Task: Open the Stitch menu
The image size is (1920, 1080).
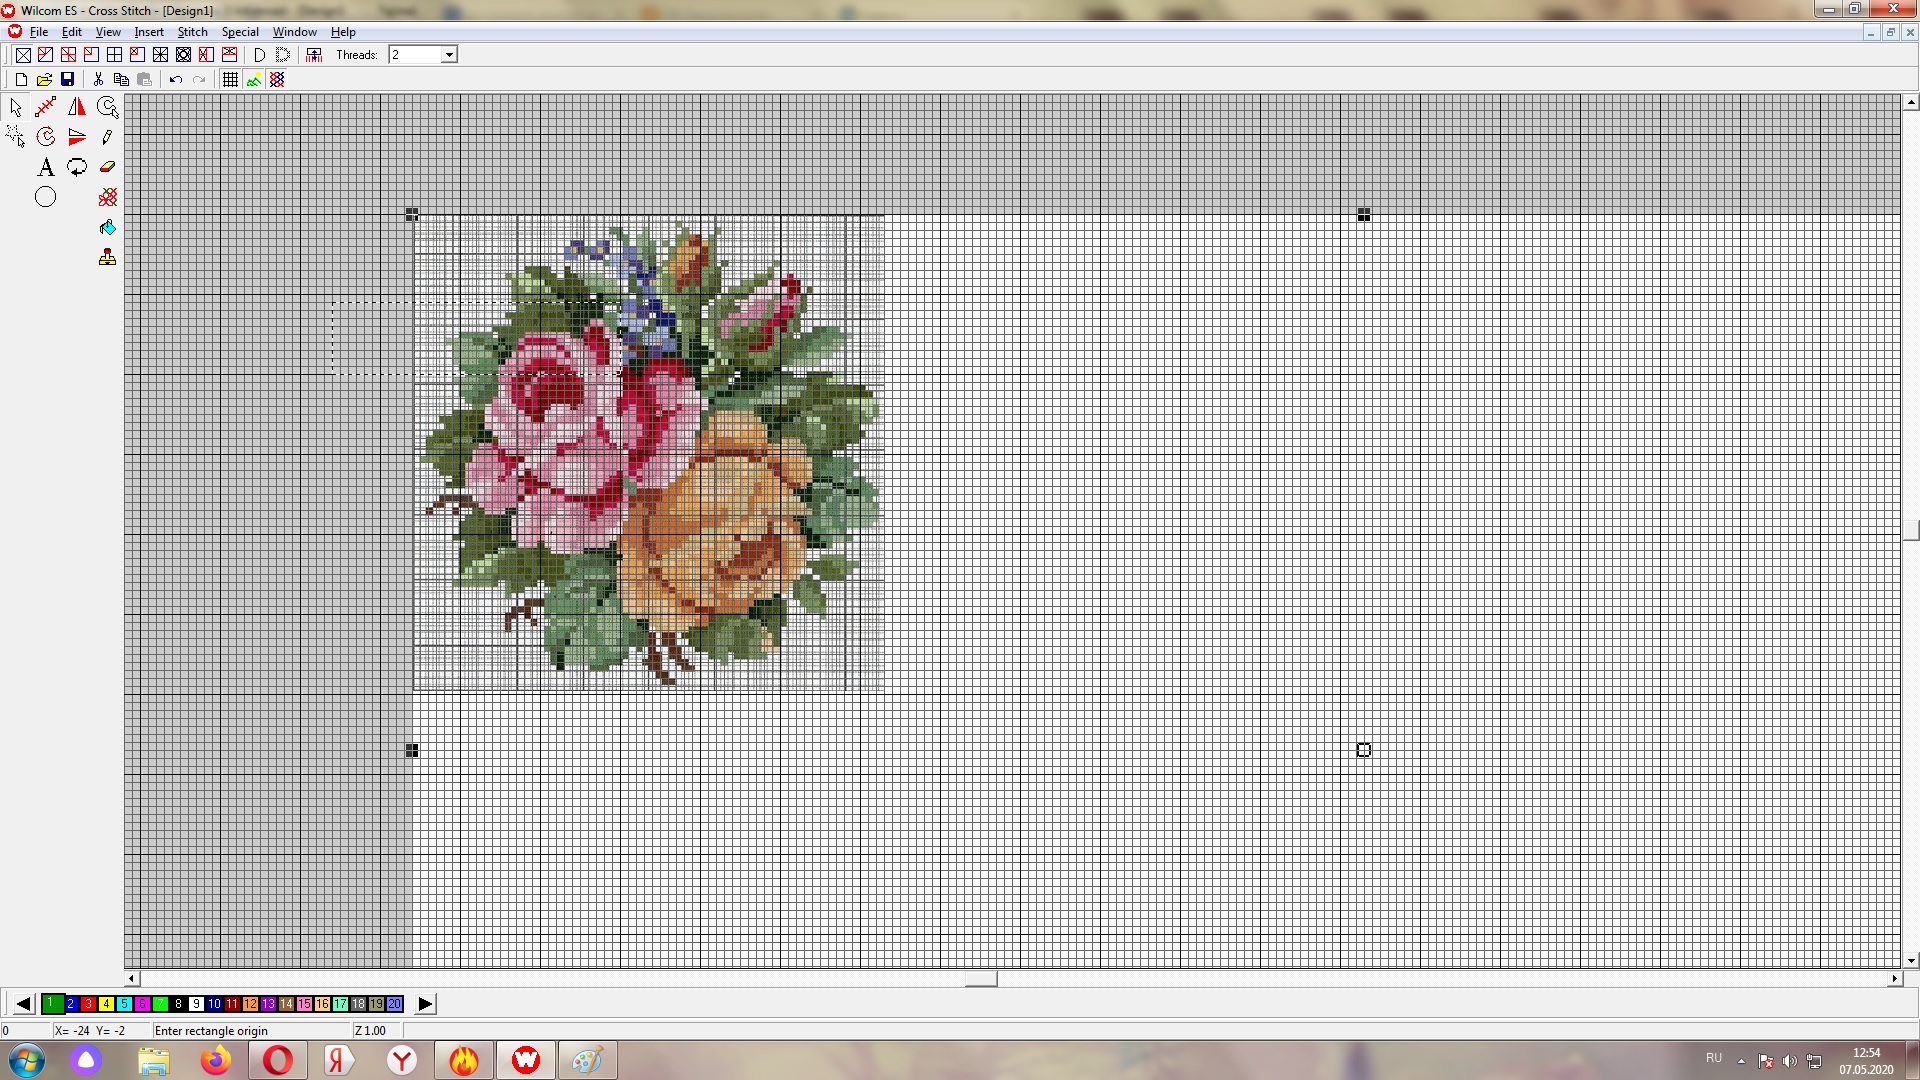Action: 192,32
